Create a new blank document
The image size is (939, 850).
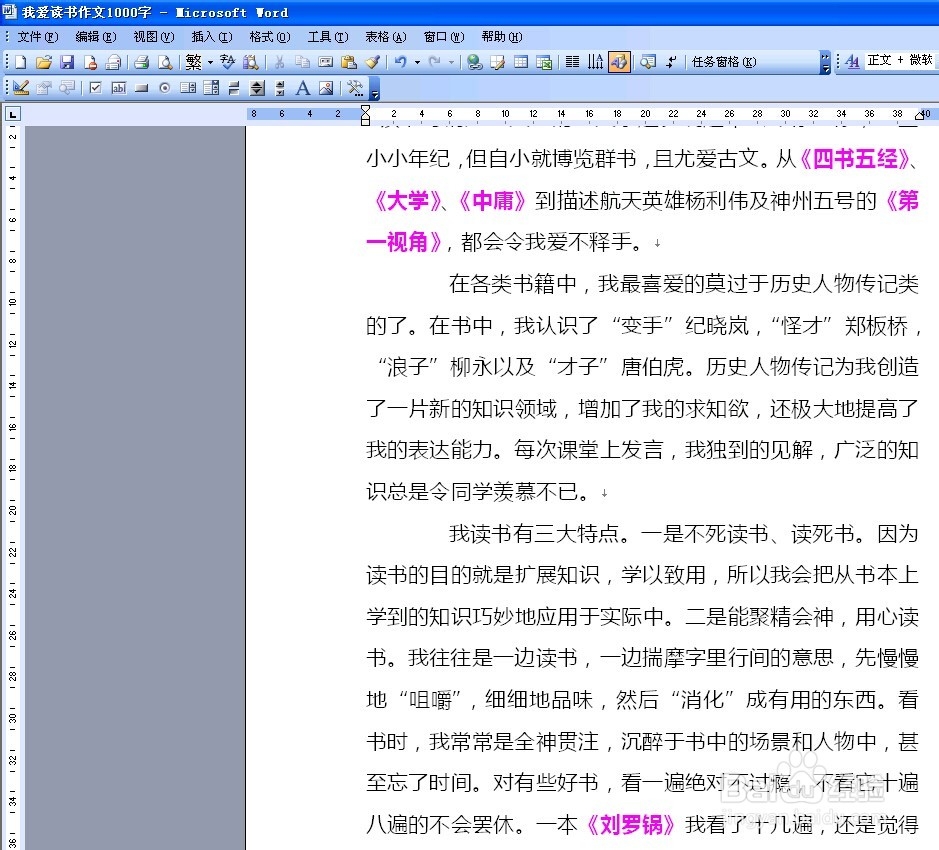21,62
